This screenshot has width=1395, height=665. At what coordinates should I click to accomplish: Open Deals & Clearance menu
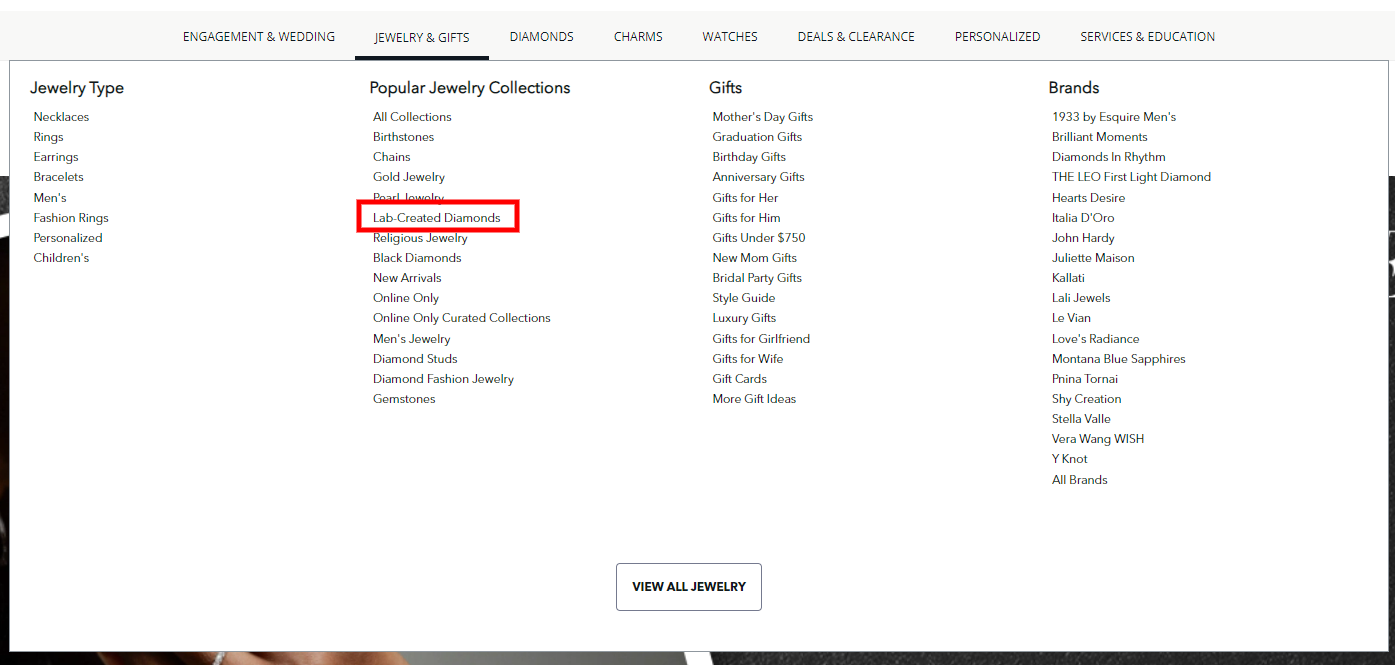[855, 37]
